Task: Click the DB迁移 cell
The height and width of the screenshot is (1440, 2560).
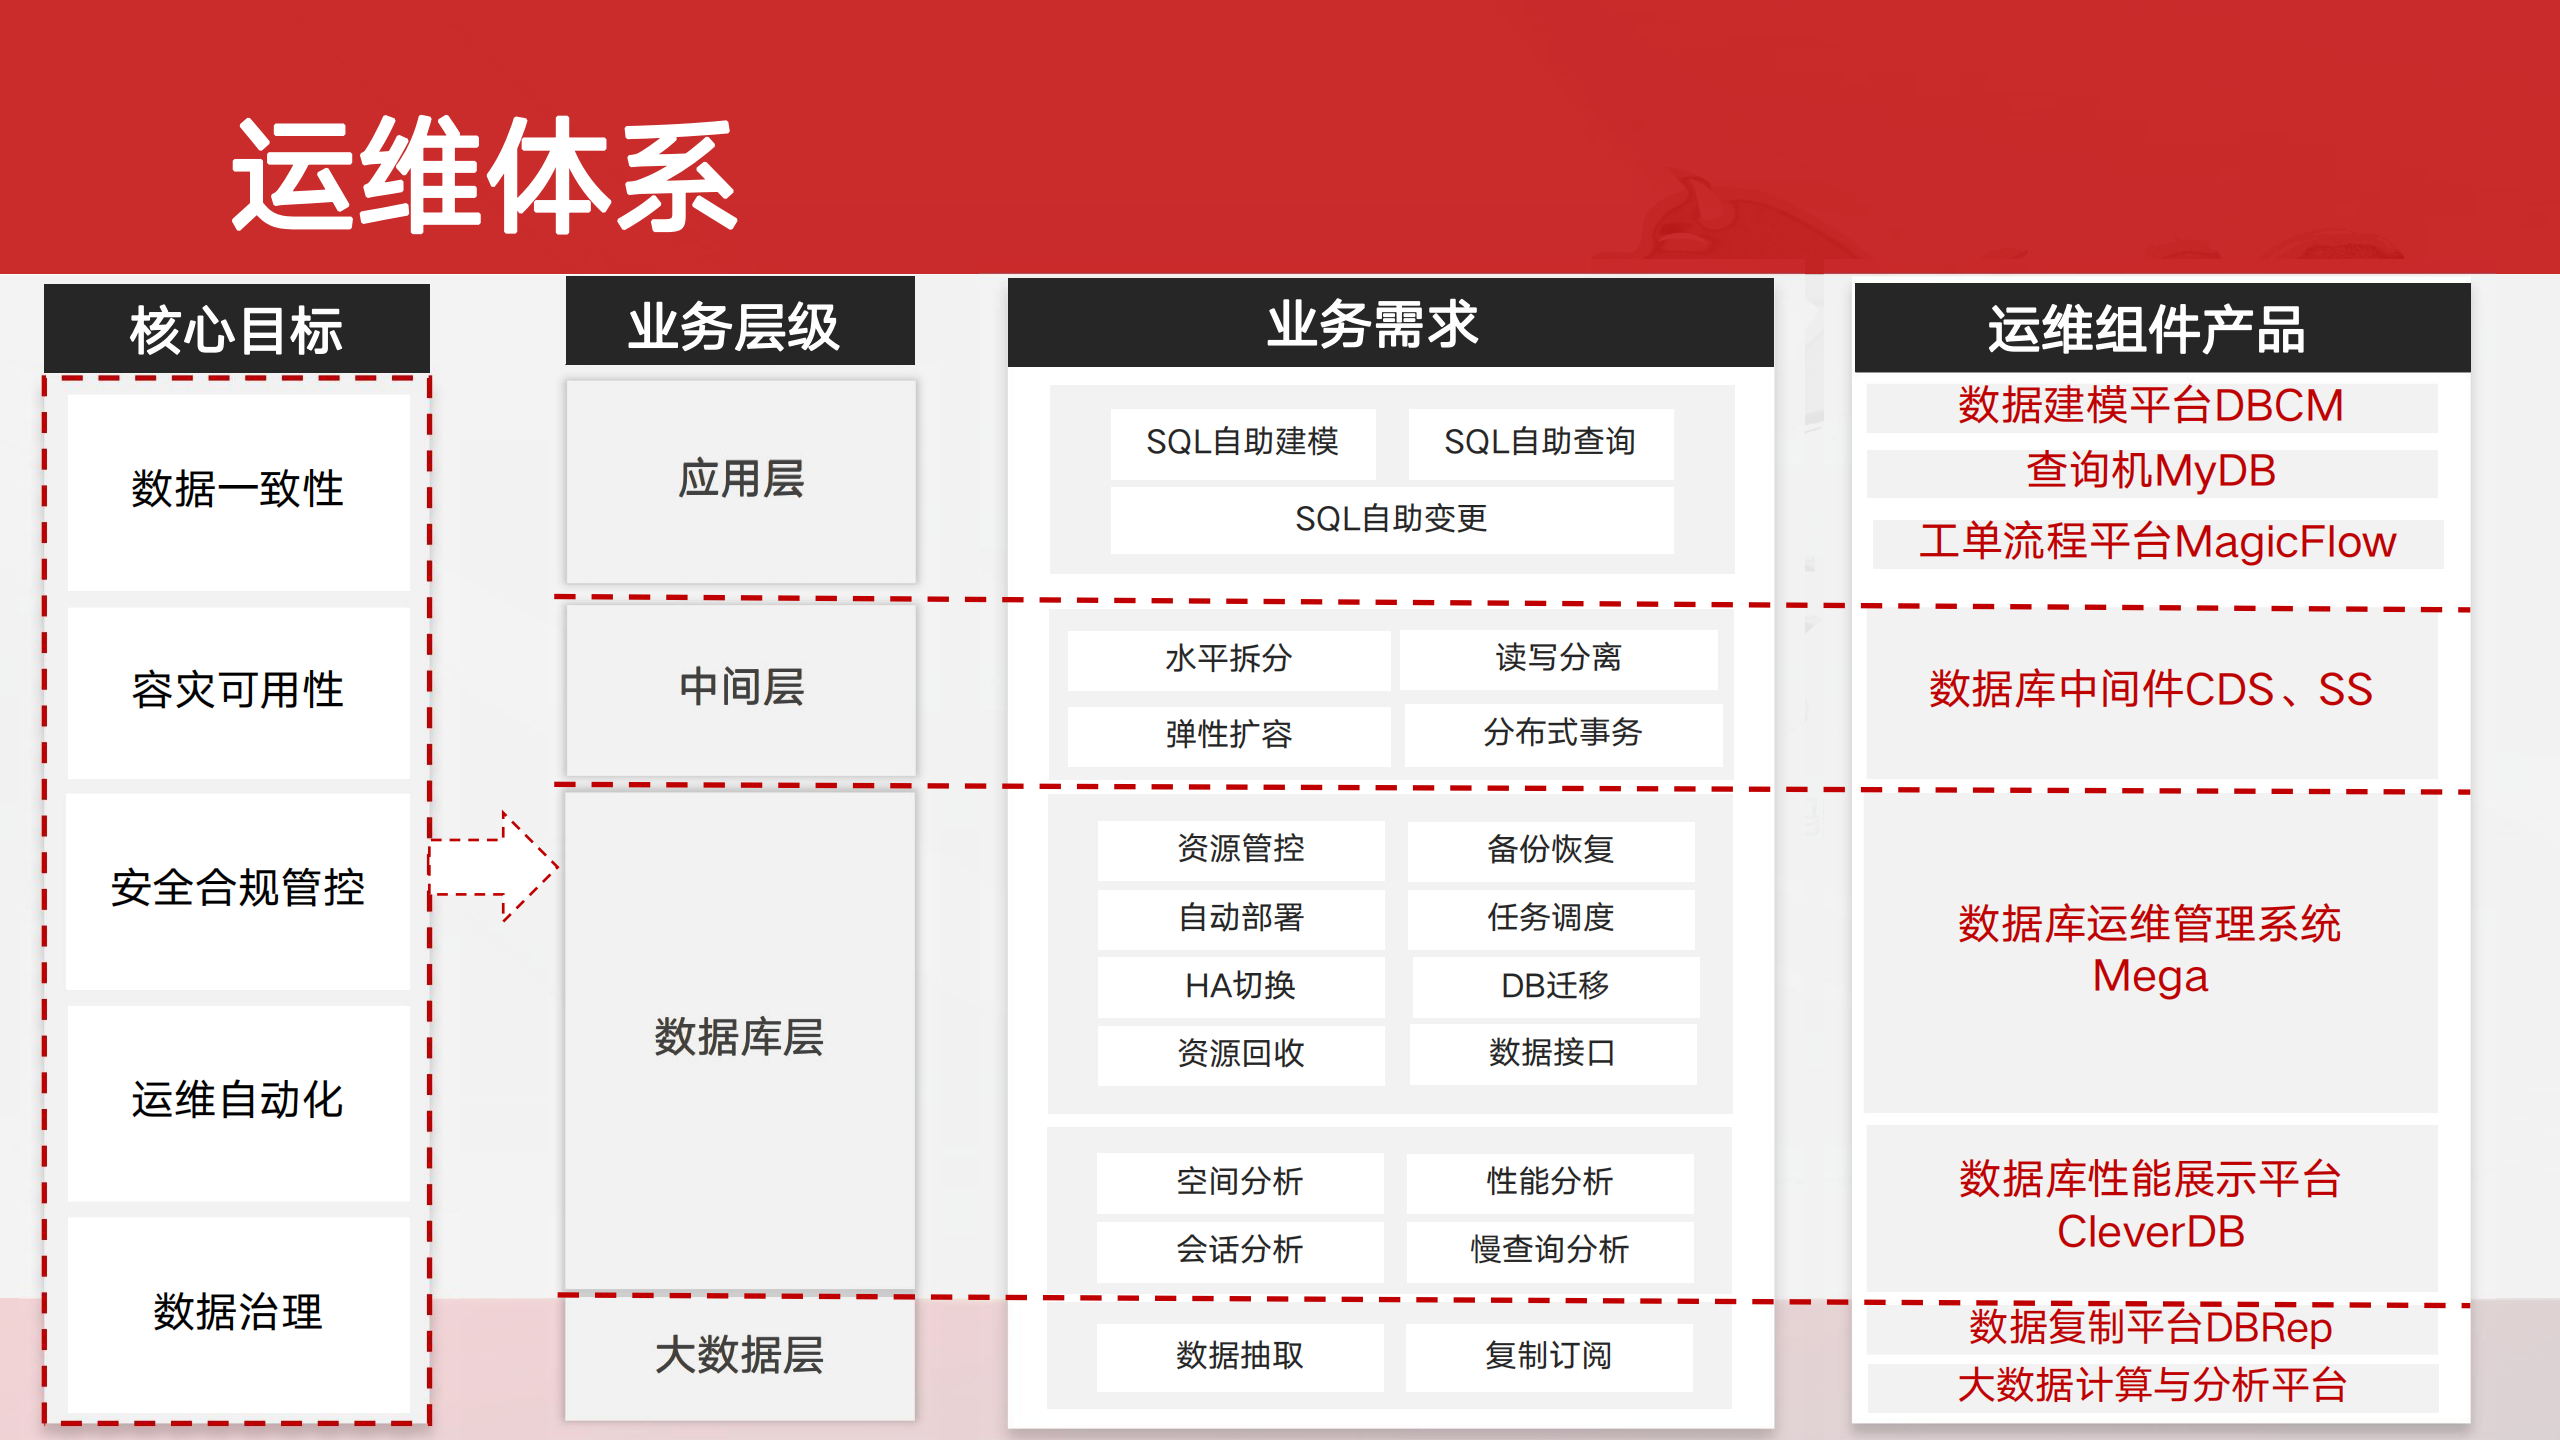Action: coord(1556,987)
